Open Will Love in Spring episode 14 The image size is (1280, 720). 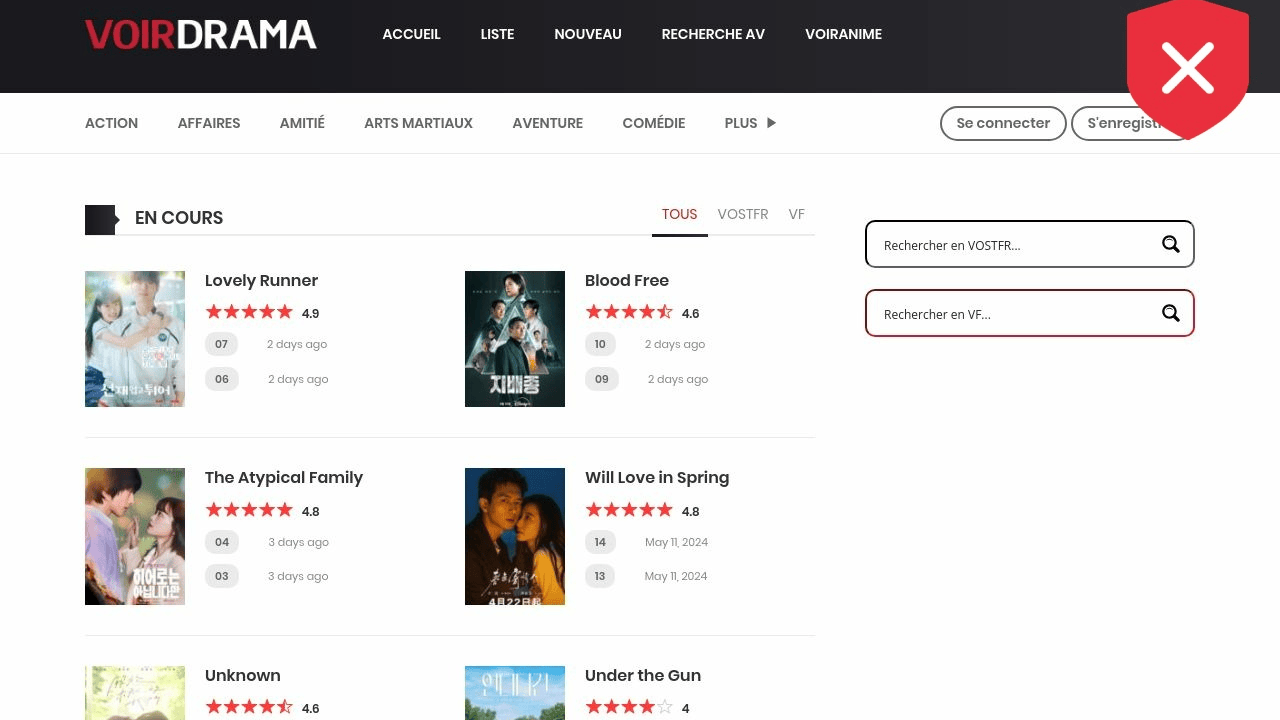(x=600, y=542)
